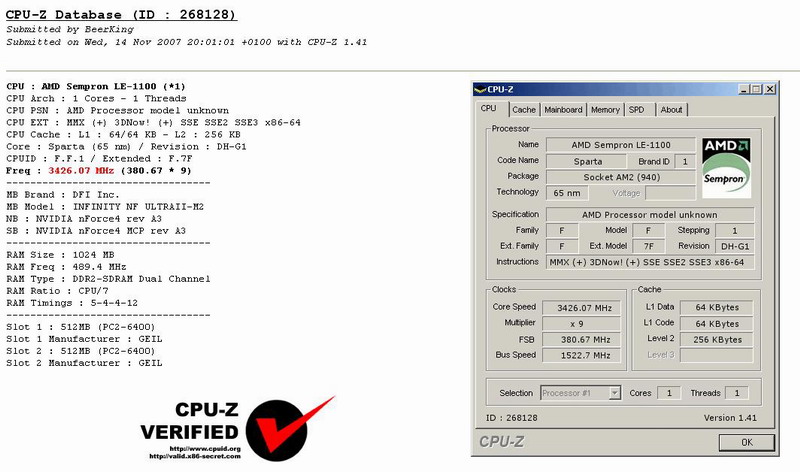Click the Revision field DH-G1
This screenshot has width=800, height=472.
734,246
